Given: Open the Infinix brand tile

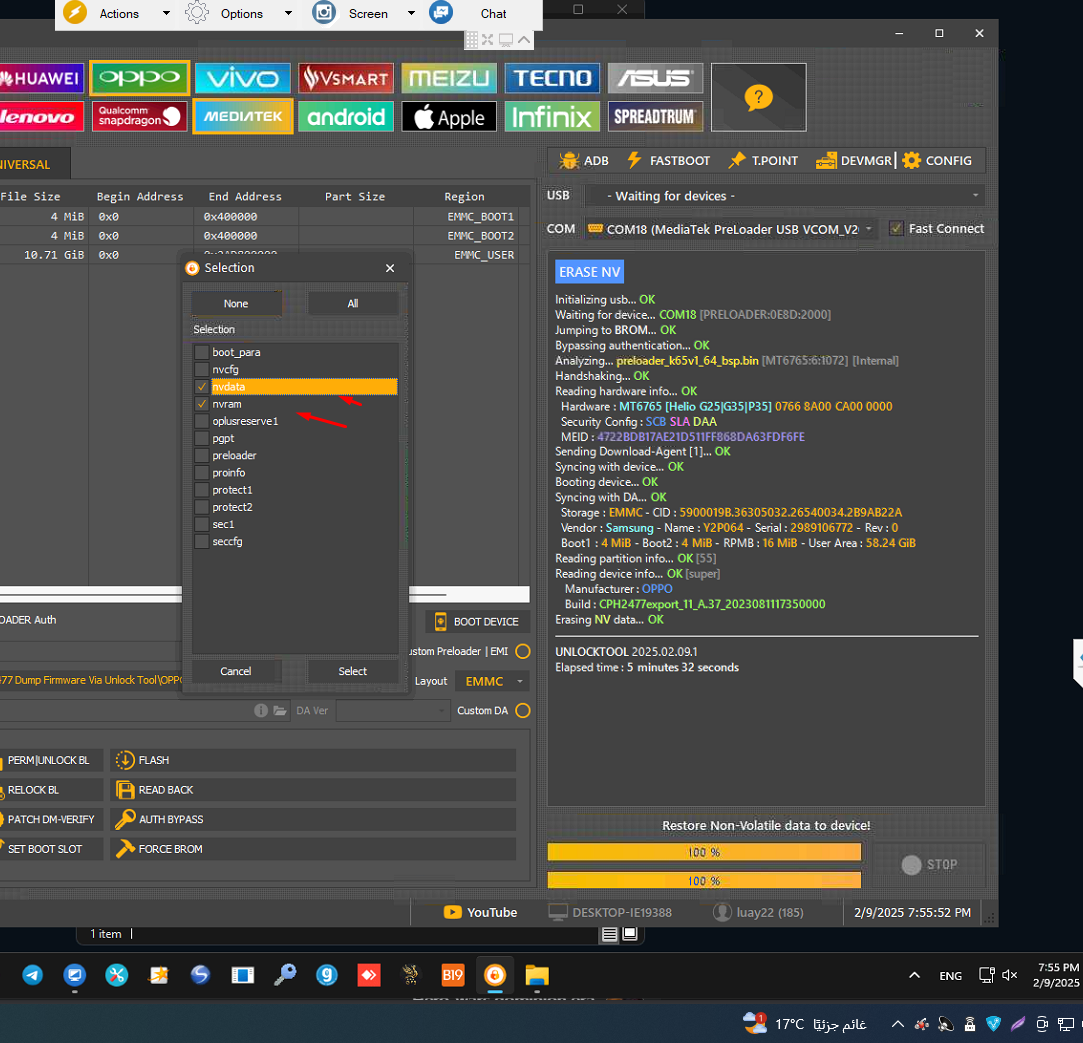Looking at the screenshot, I should 553,117.
